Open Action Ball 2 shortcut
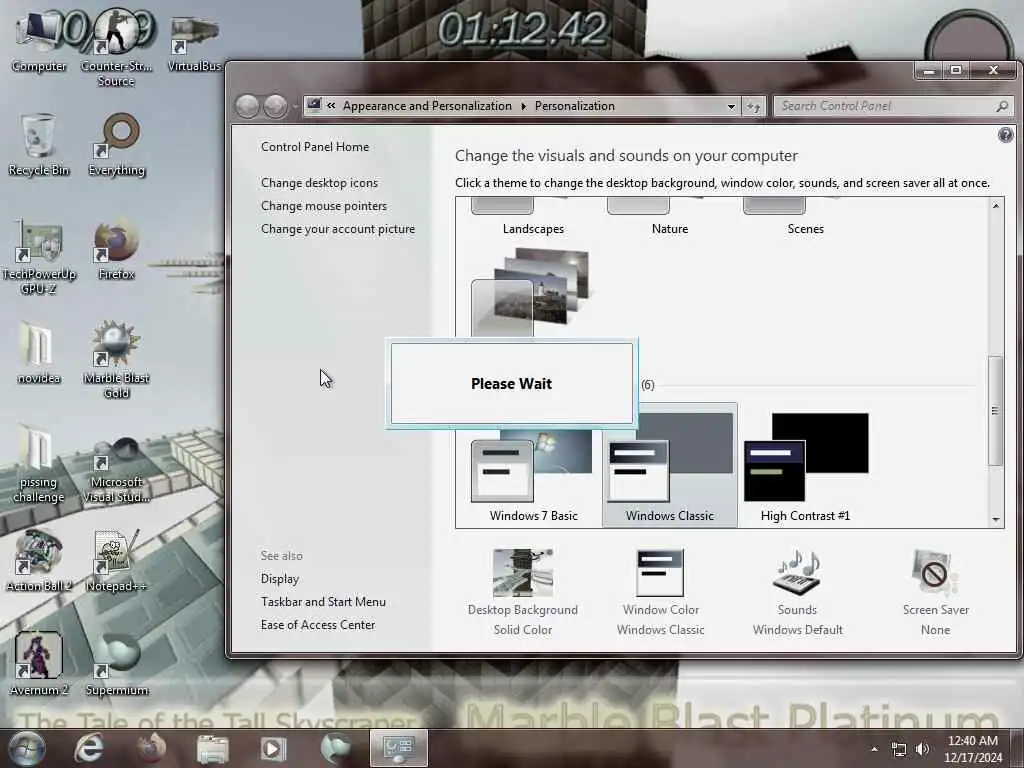The height and width of the screenshot is (768, 1024). 39,562
